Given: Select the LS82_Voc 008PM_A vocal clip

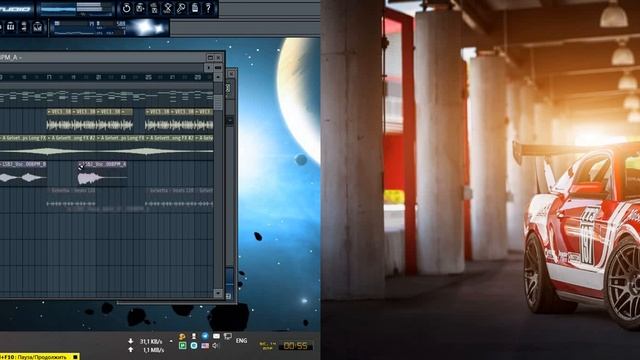Looking at the screenshot, I should point(102,173).
